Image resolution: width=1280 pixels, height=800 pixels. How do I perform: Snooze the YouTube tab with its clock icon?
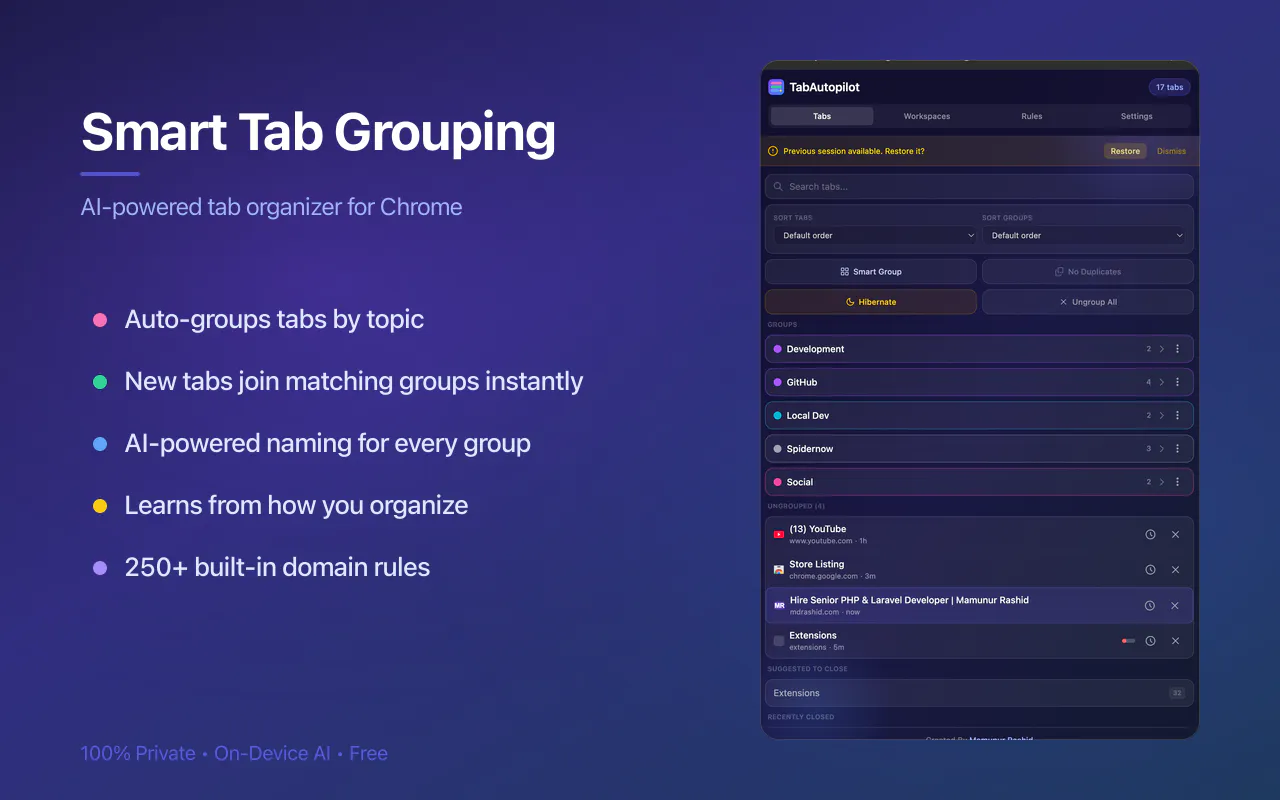coord(1150,534)
